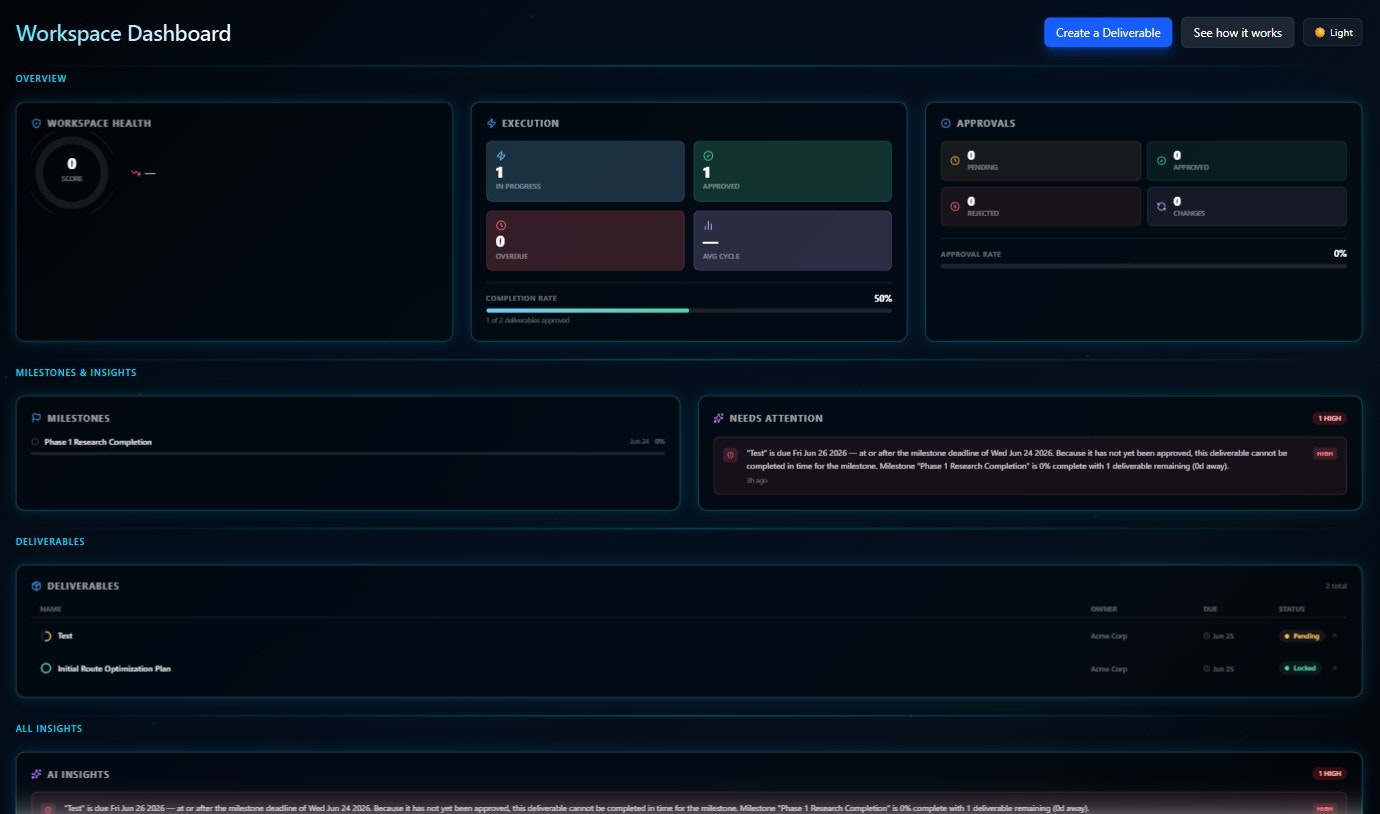Click the Name column header
1380x814 pixels.
[x=49, y=608]
